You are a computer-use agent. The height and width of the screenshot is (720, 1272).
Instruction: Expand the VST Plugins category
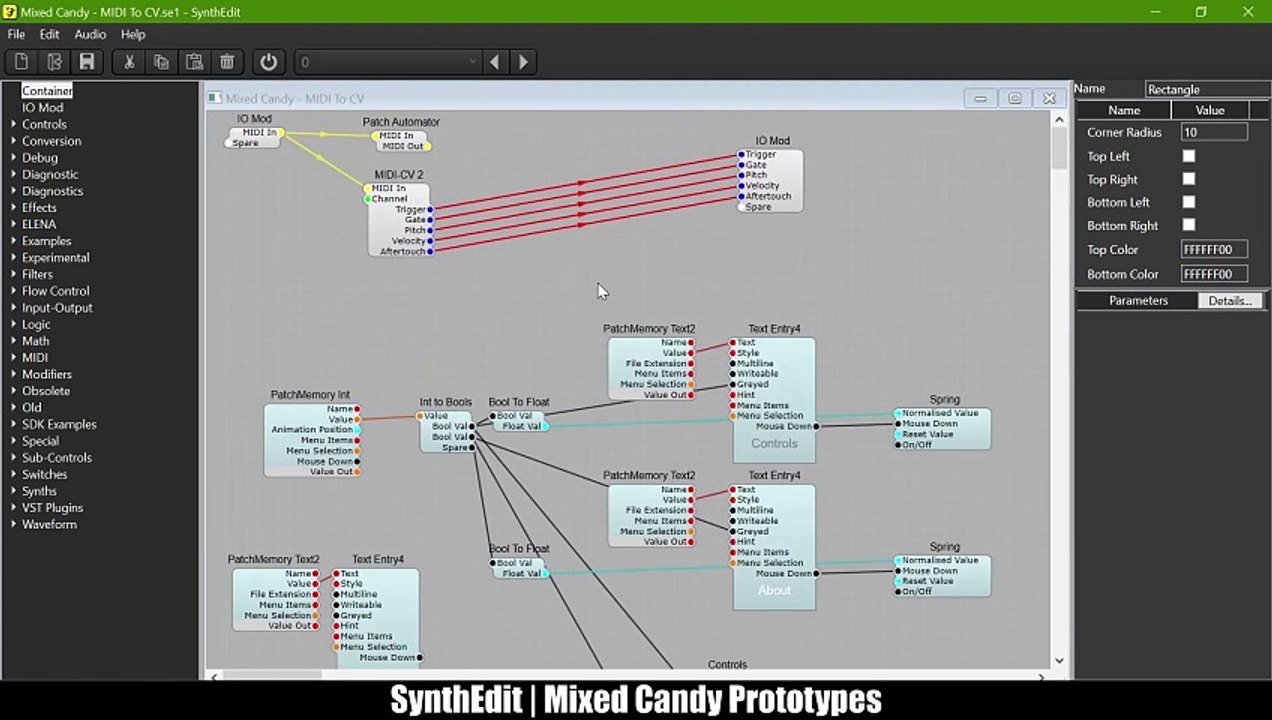13,508
